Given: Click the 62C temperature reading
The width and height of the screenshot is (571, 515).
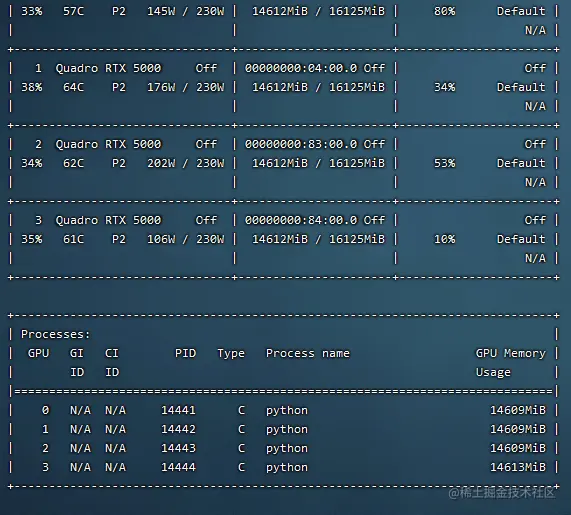Looking at the screenshot, I should point(73,163).
